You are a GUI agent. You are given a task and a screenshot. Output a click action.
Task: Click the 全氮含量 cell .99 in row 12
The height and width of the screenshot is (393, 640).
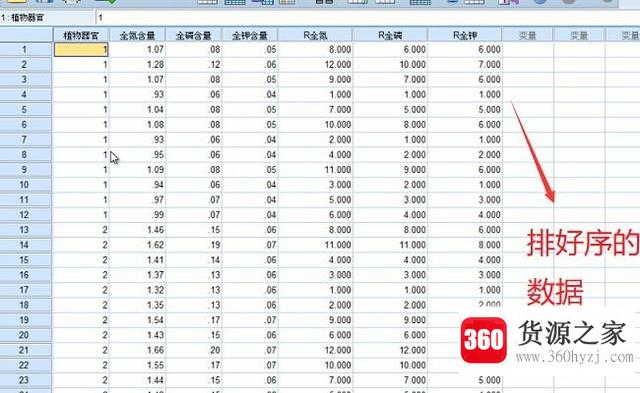[137, 215]
